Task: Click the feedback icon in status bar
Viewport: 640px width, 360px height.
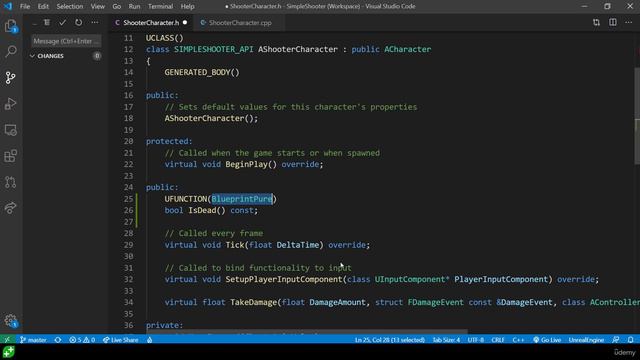Action: pos(616,340)
